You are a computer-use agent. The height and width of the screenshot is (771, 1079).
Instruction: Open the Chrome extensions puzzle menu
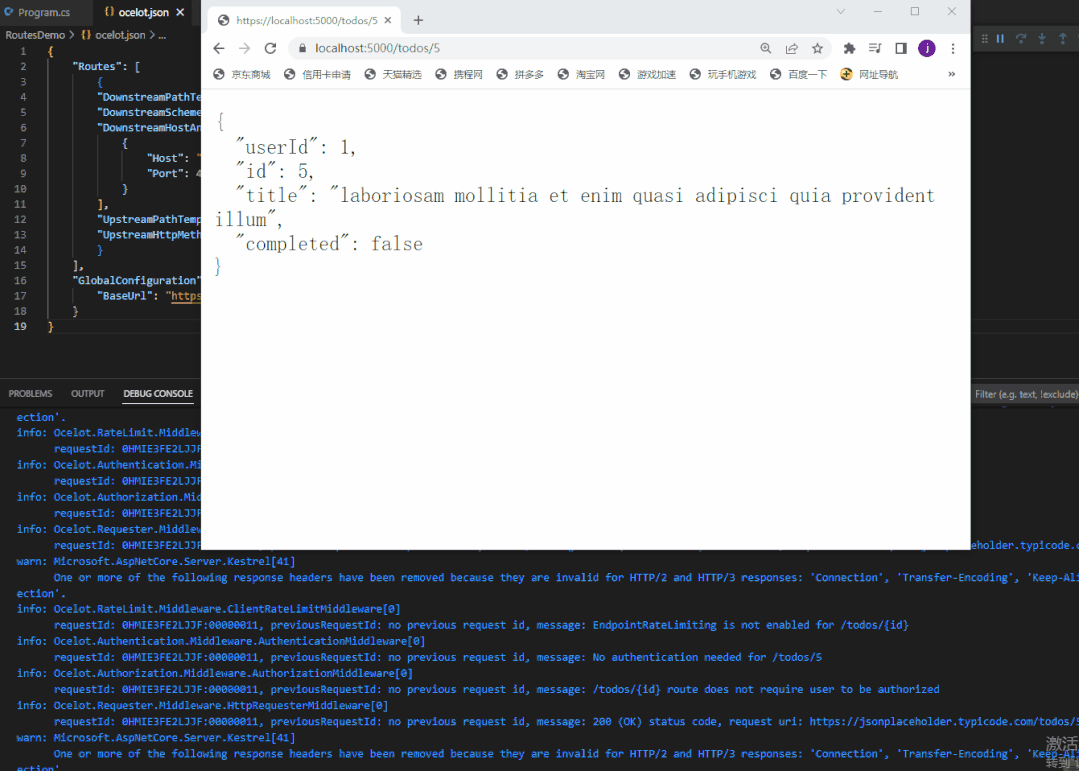[849, 48]
